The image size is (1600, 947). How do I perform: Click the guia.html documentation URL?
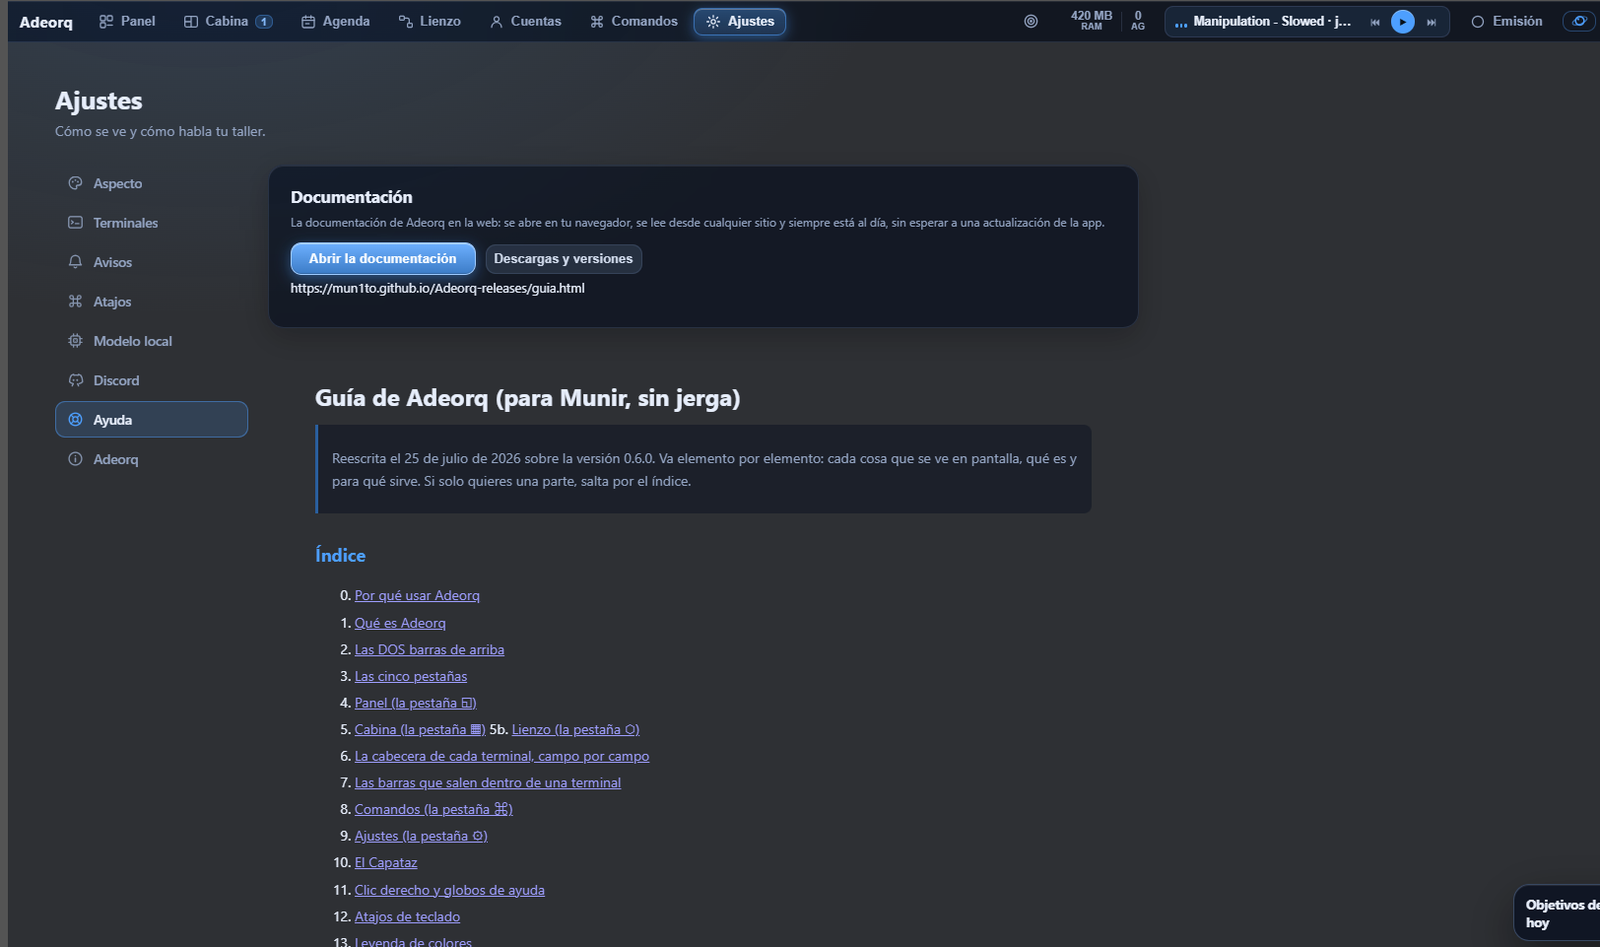coord(438,288)
